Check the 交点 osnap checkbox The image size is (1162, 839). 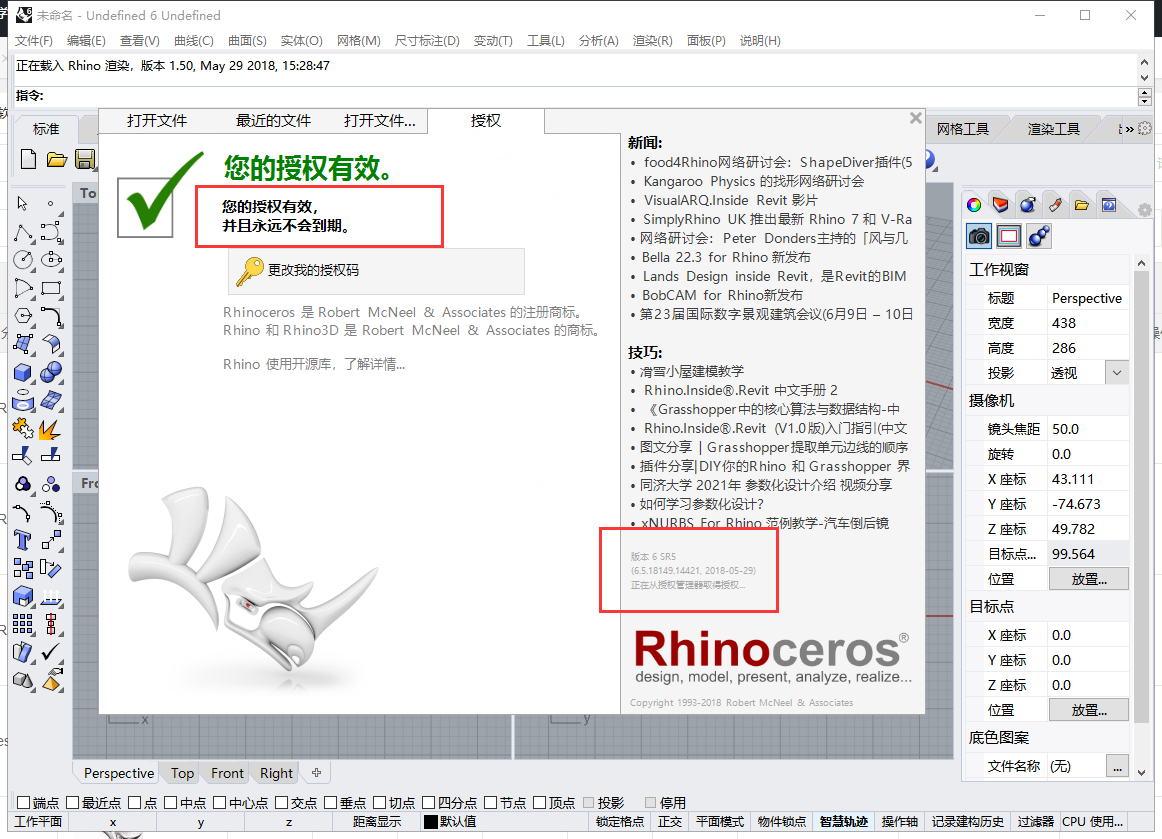pos(282,803)
